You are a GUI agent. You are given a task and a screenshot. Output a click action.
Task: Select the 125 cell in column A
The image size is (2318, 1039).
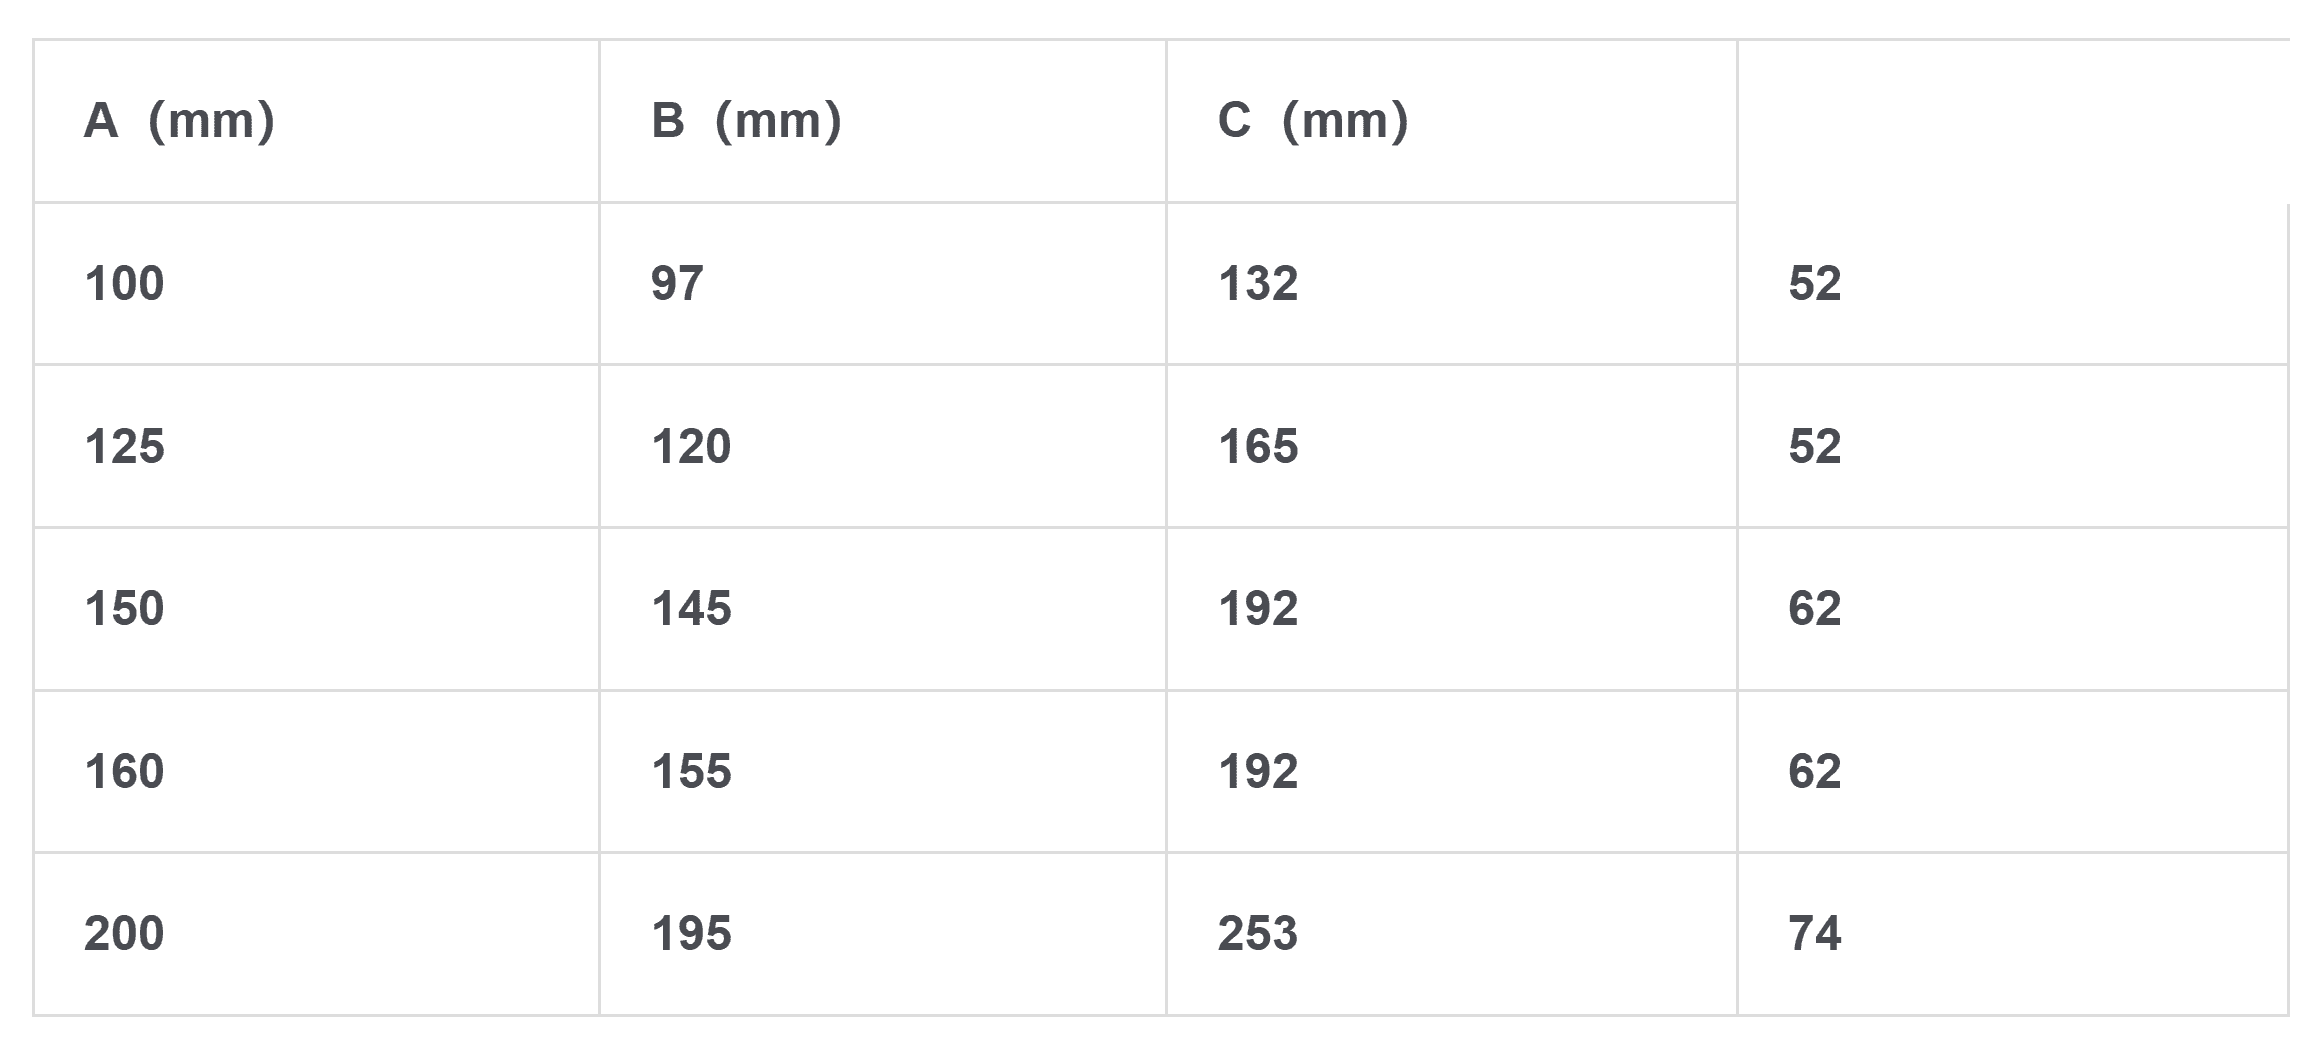(x=316, y=446)
